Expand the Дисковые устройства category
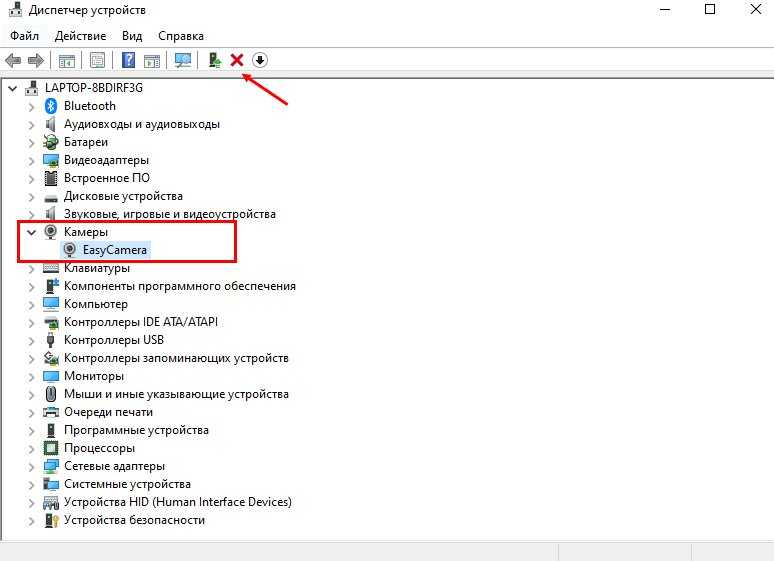 click(x=31, y=197)
